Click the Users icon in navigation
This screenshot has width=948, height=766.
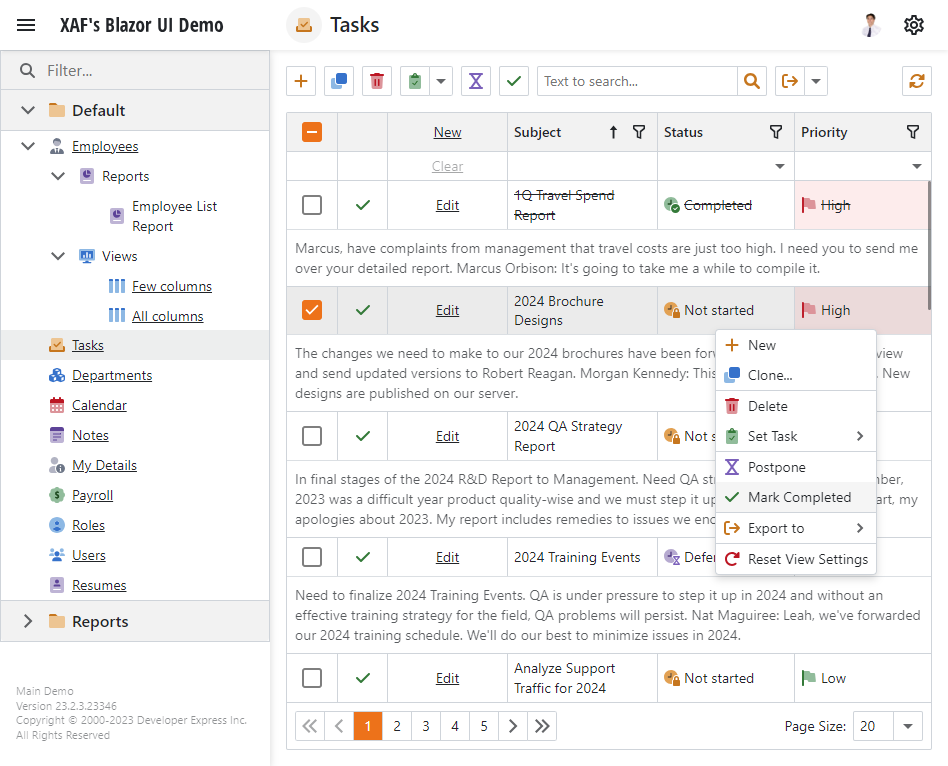pos(57,555)
